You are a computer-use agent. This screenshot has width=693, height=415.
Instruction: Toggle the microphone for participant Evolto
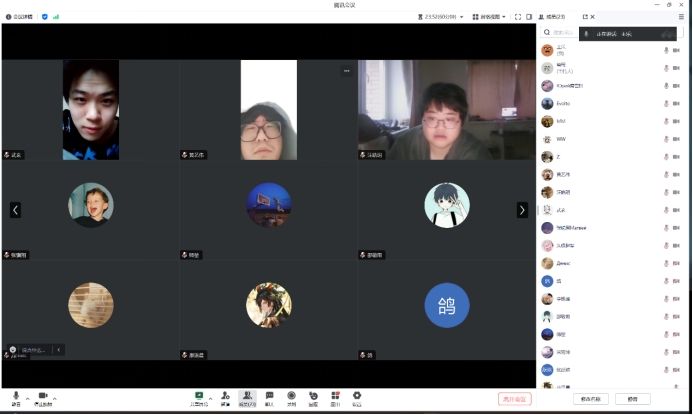coord(665,103)
